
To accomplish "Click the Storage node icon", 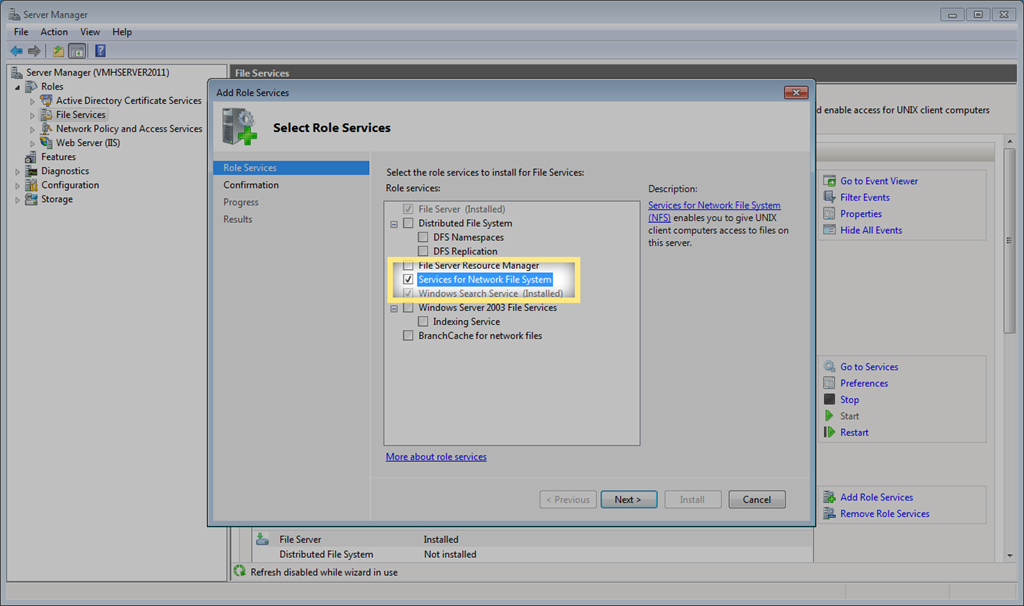I will [x=31, y=199].
